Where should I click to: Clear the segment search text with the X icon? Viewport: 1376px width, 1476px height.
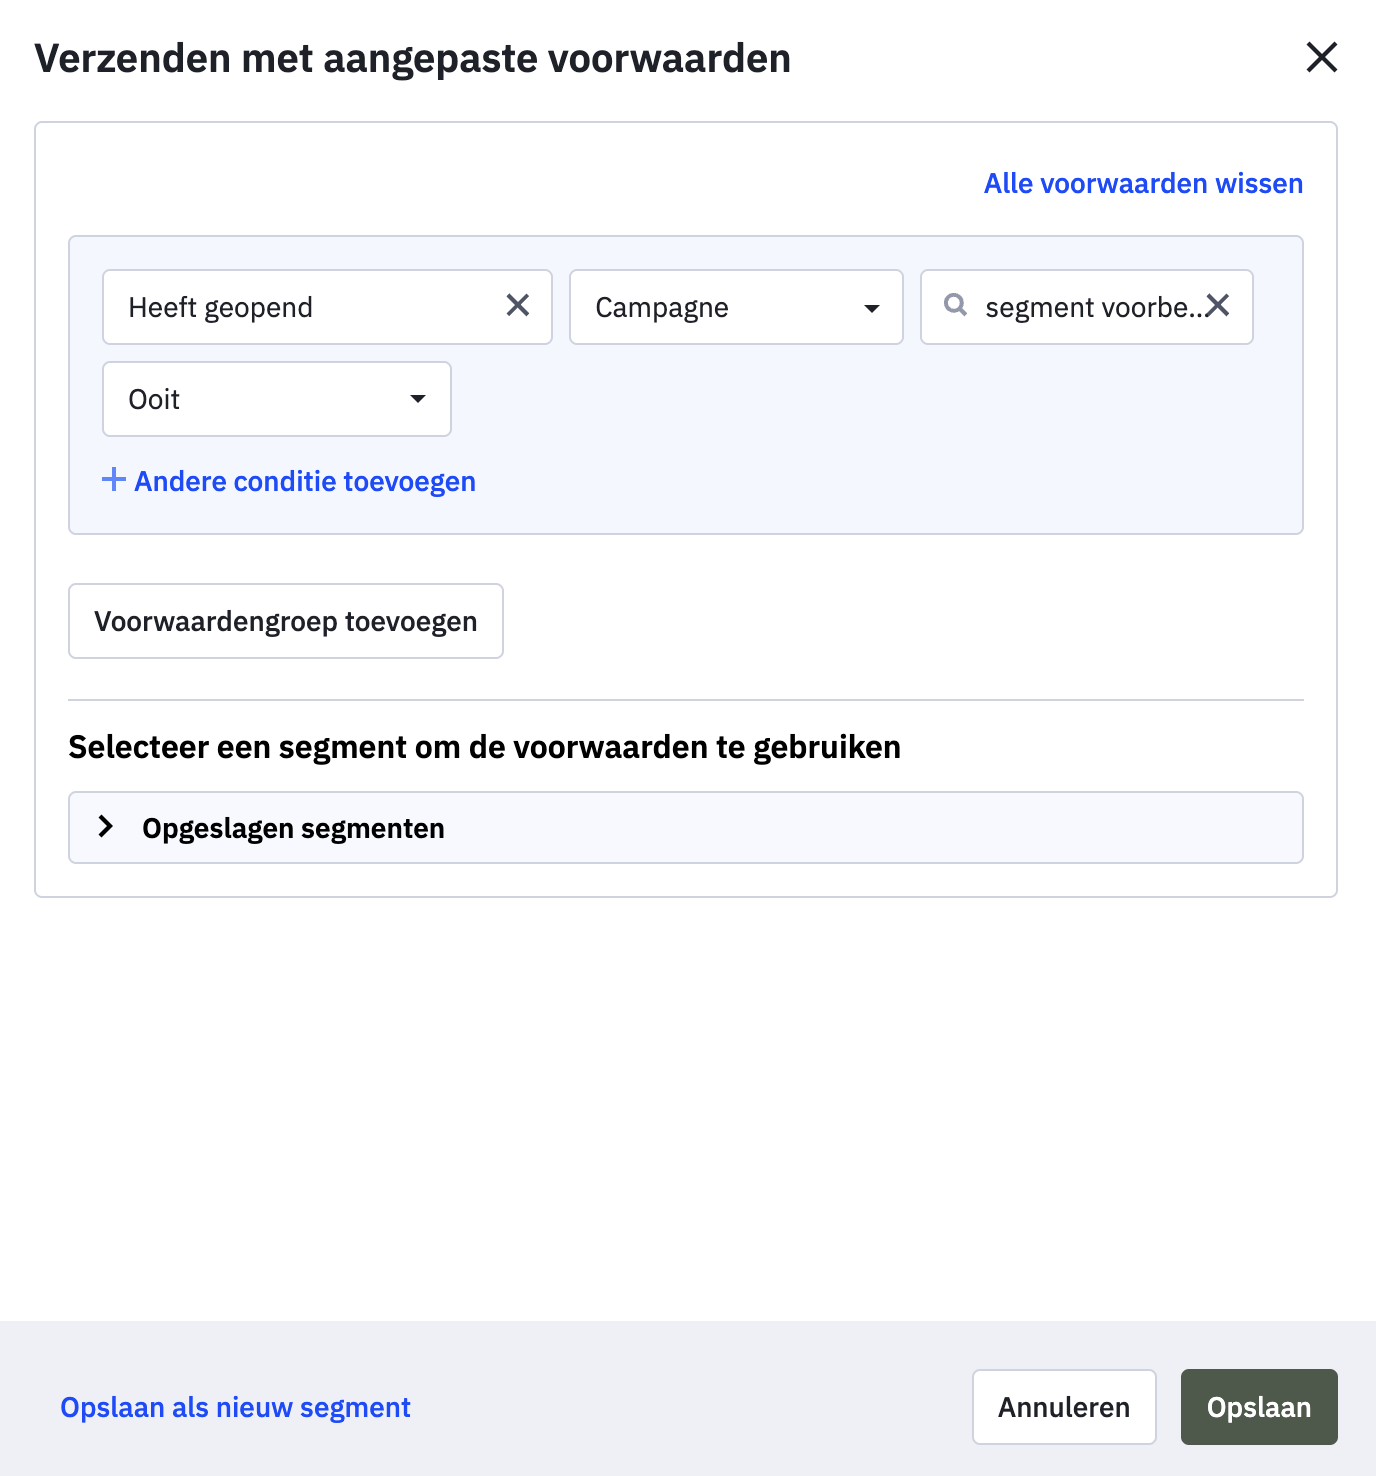coord(1219,307)
